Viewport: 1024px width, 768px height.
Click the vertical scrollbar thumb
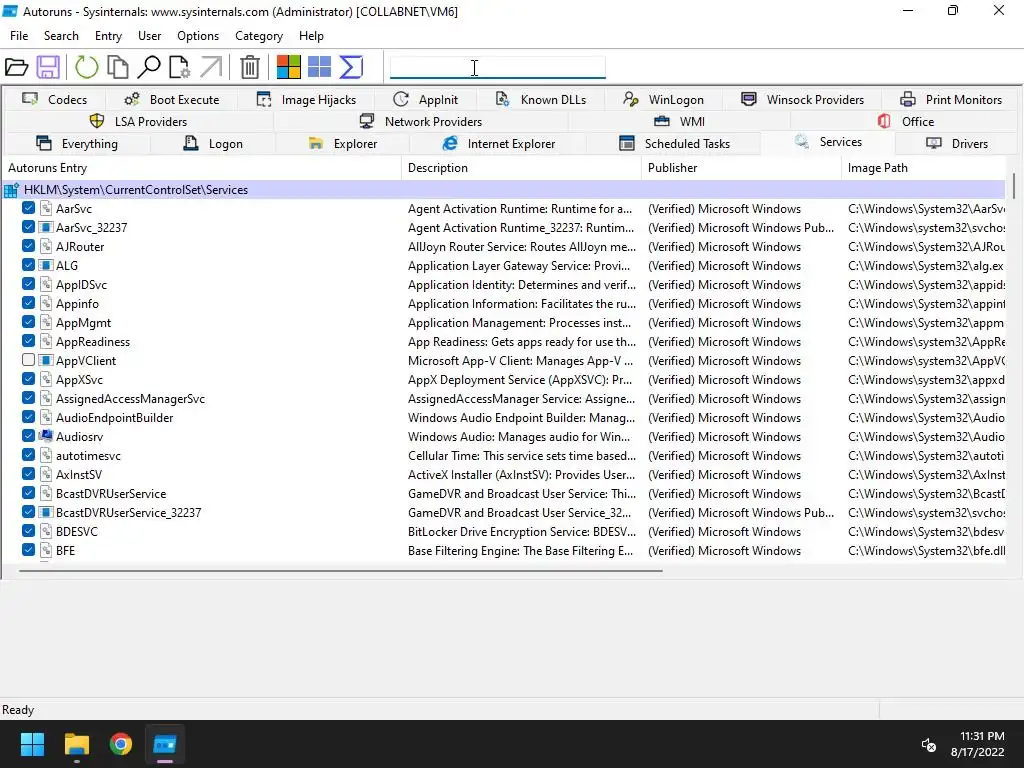pos(1014,185)
